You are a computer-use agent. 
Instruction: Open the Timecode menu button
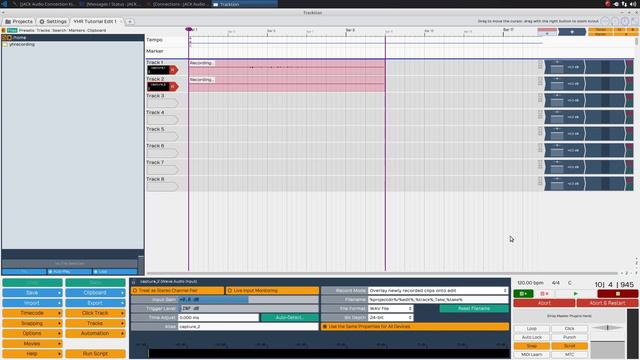pyautogui.click(x=32, y=313)
